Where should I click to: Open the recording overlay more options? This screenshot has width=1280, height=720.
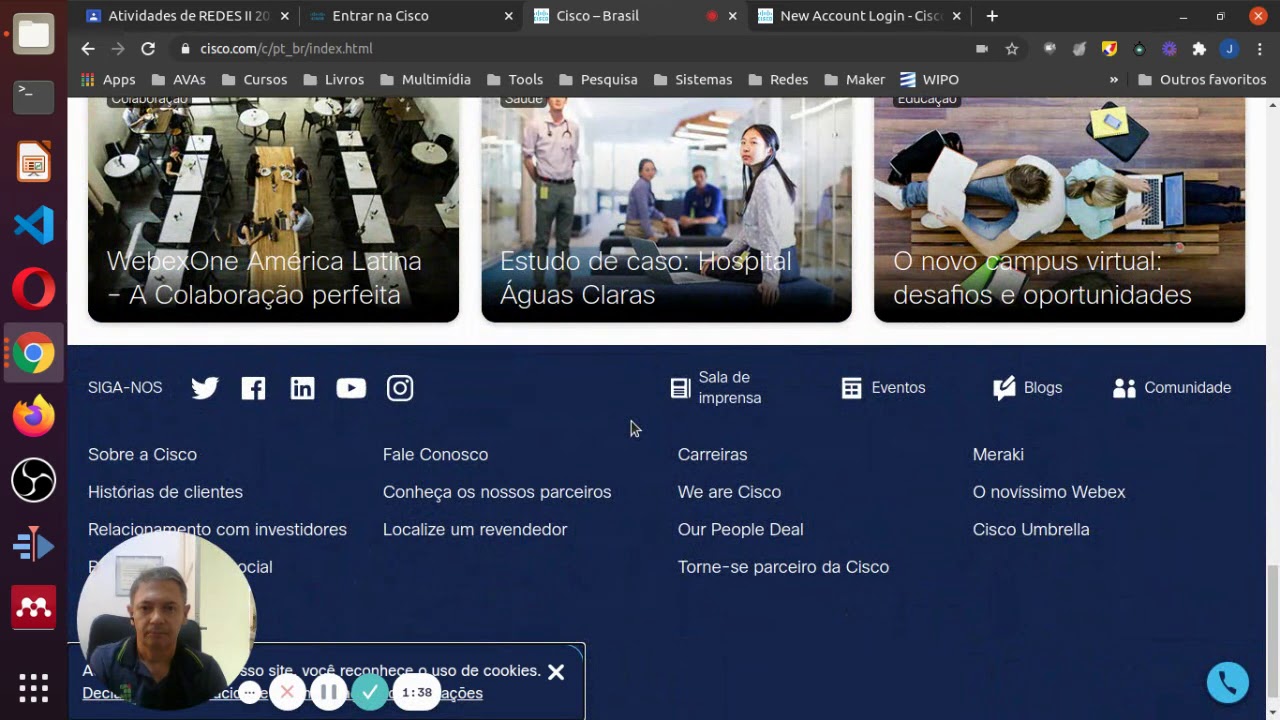point(250,692)
